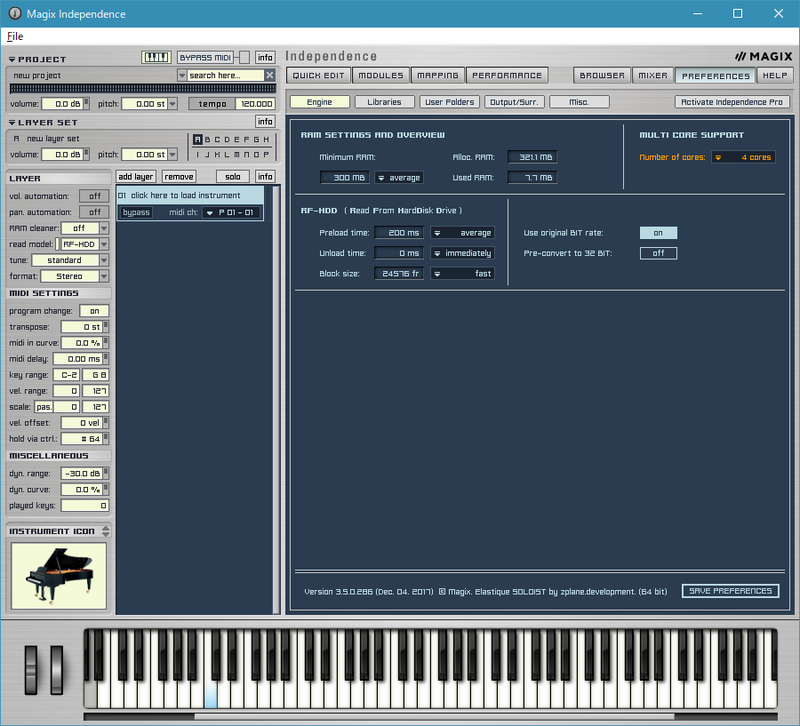Open the MIXER tab

click(x=653, y=76)
